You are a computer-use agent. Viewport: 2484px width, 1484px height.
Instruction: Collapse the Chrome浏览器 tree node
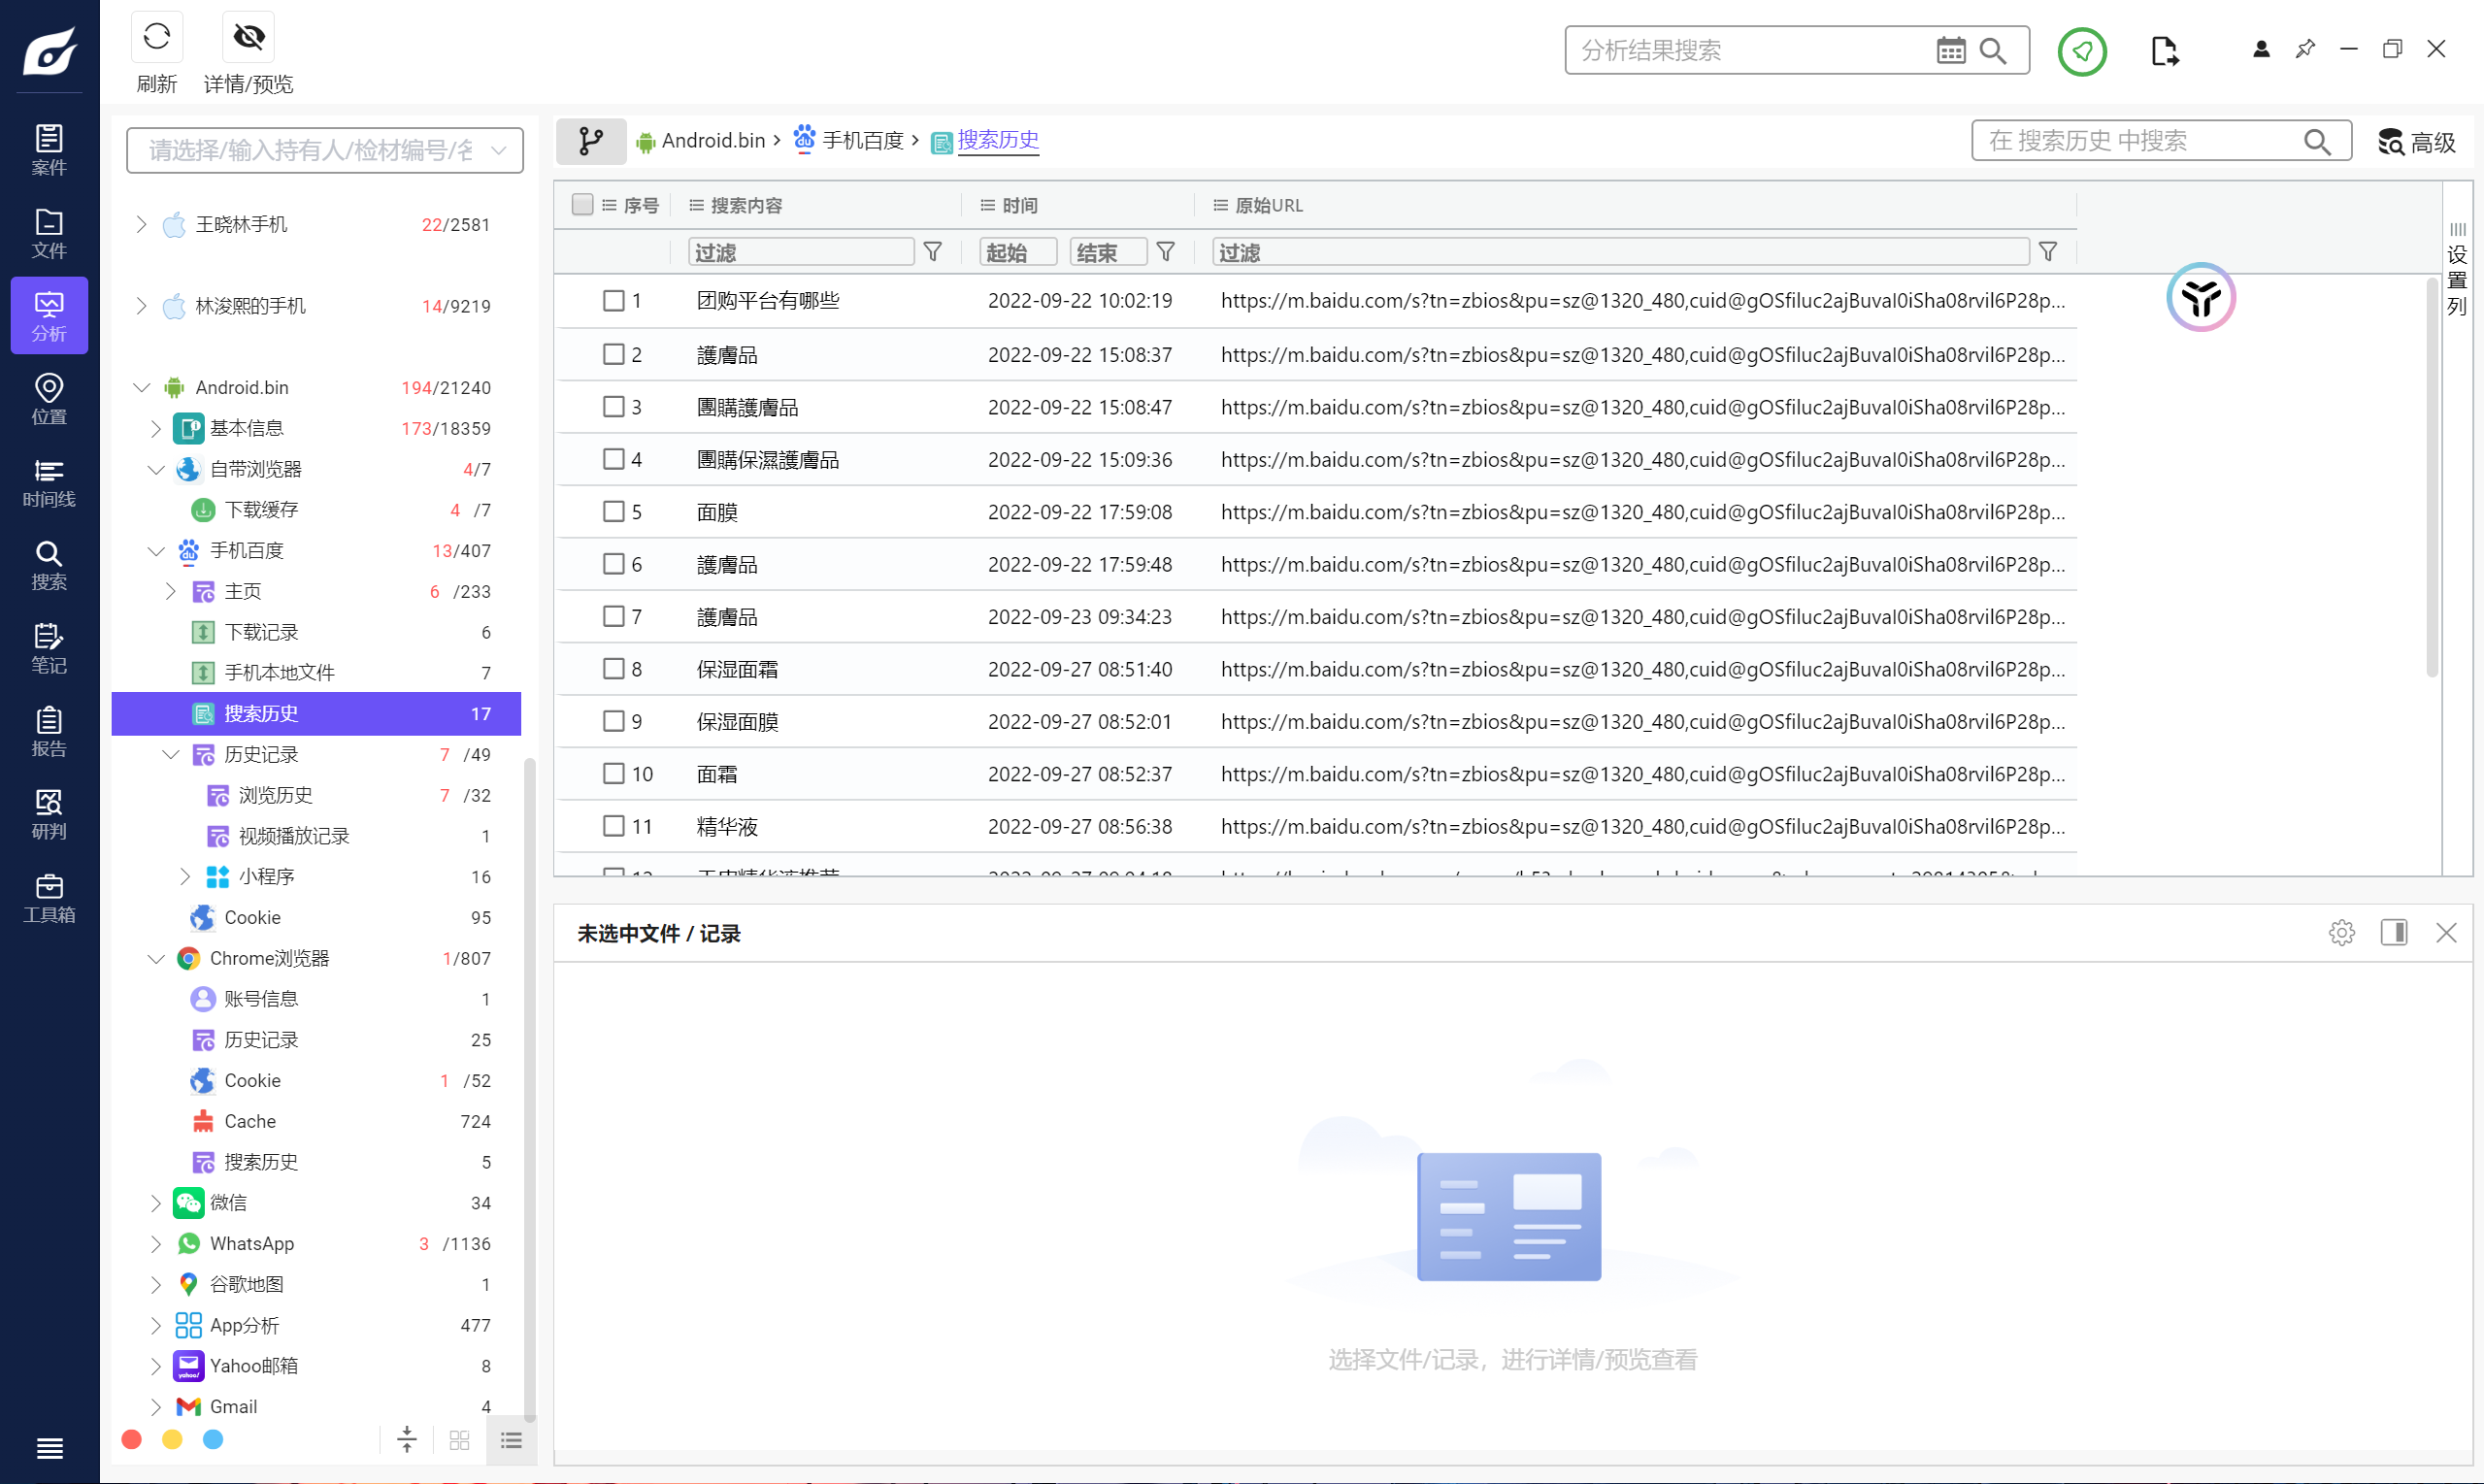[156, 958]
